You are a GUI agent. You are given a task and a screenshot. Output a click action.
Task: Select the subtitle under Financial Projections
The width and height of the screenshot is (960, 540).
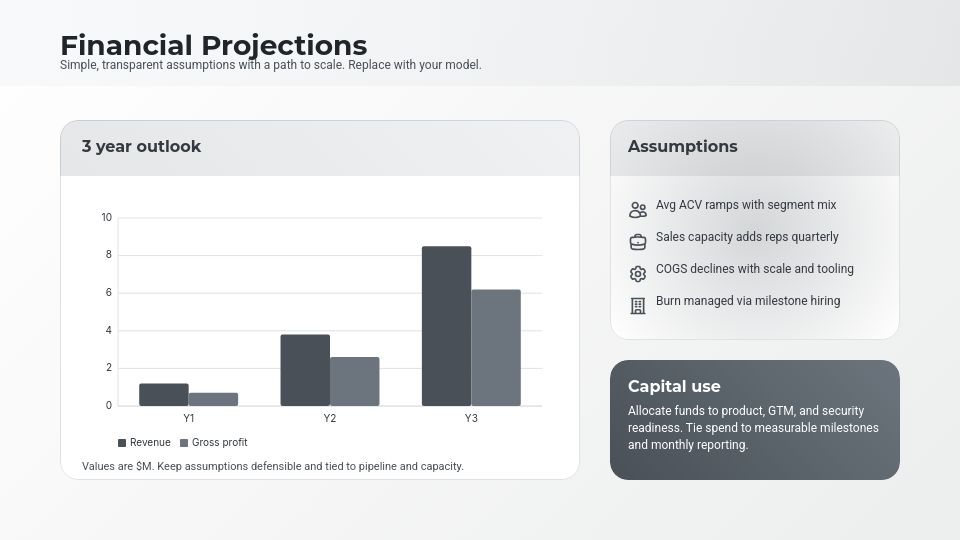click(270, 65)
